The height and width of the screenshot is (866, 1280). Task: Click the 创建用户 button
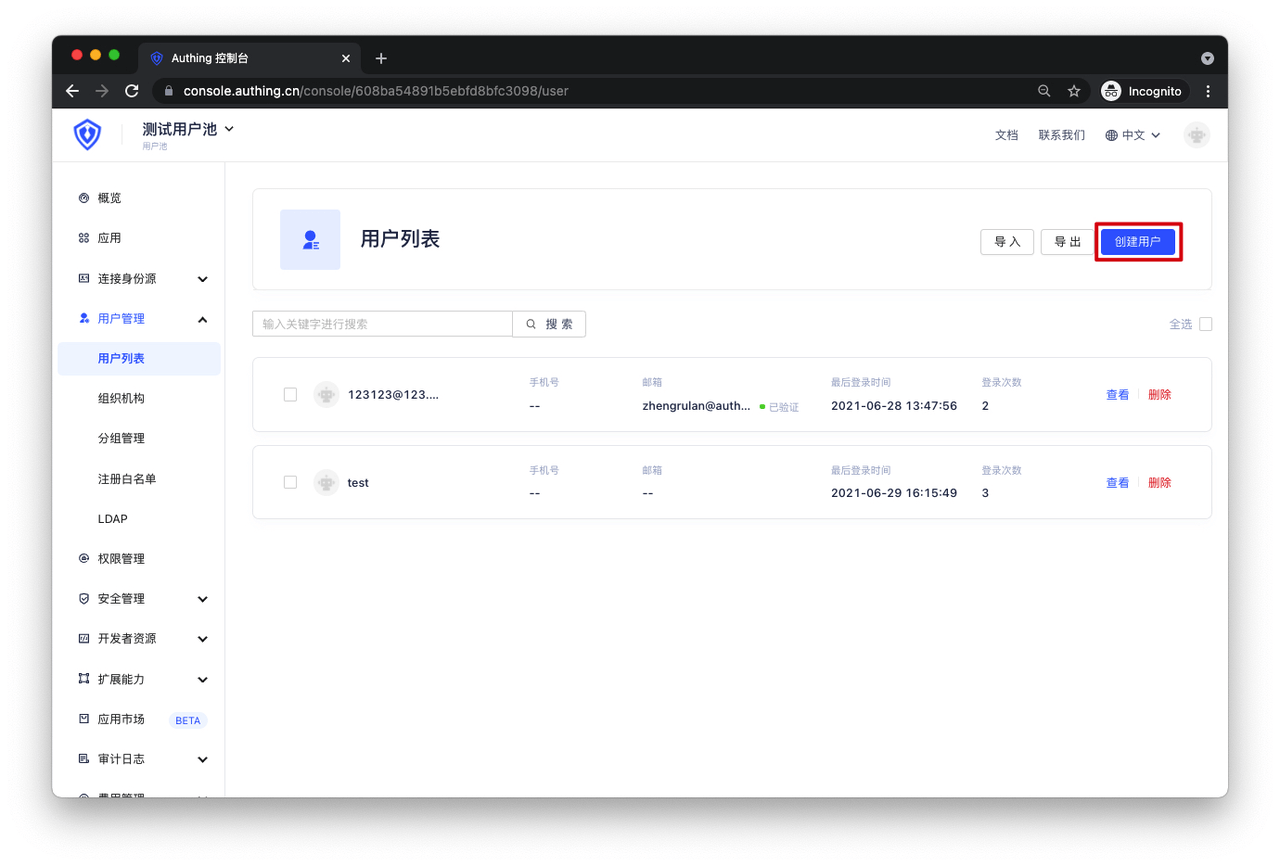click(1137, 242)
